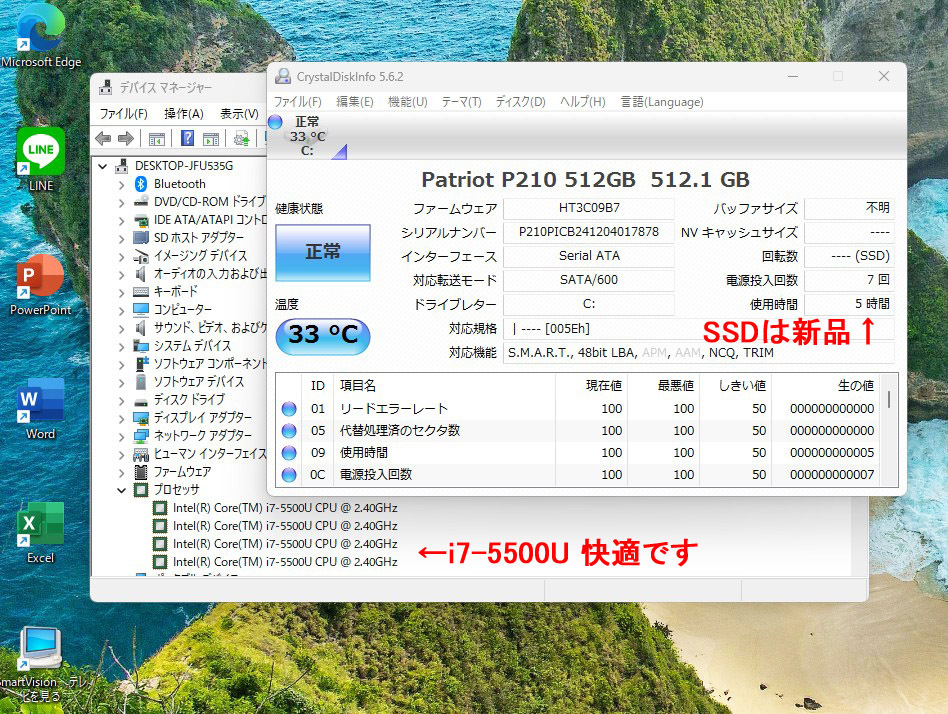Open the 言語(Language) menu in CrystalDiskInfo
The width and height of the screenshot is (948, 714).
coord(662,102)
